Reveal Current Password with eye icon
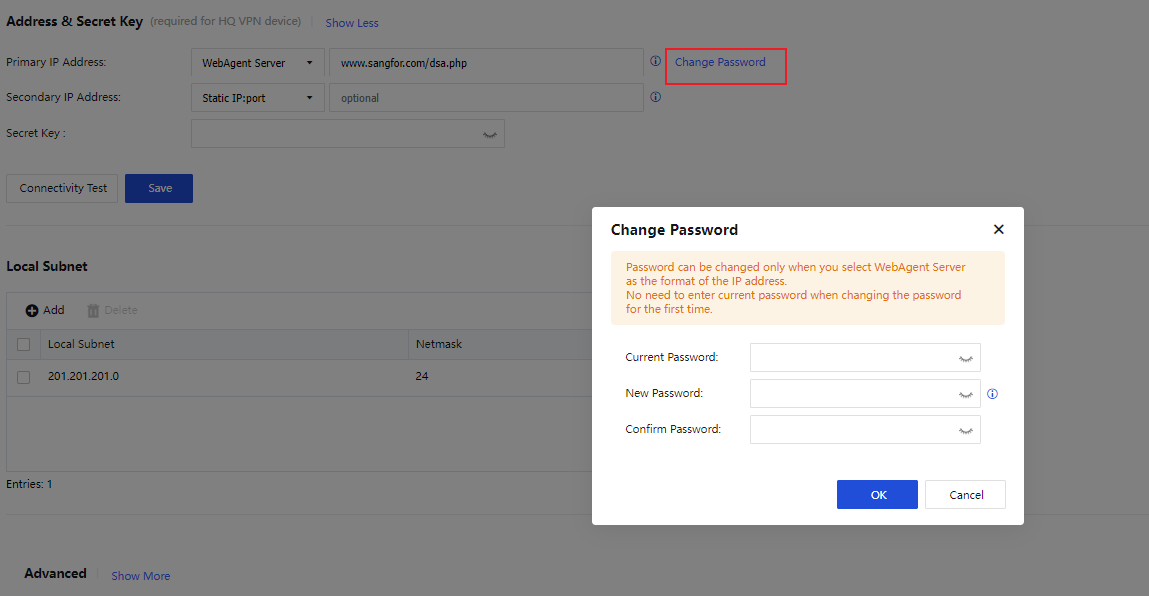 [965, 358]
